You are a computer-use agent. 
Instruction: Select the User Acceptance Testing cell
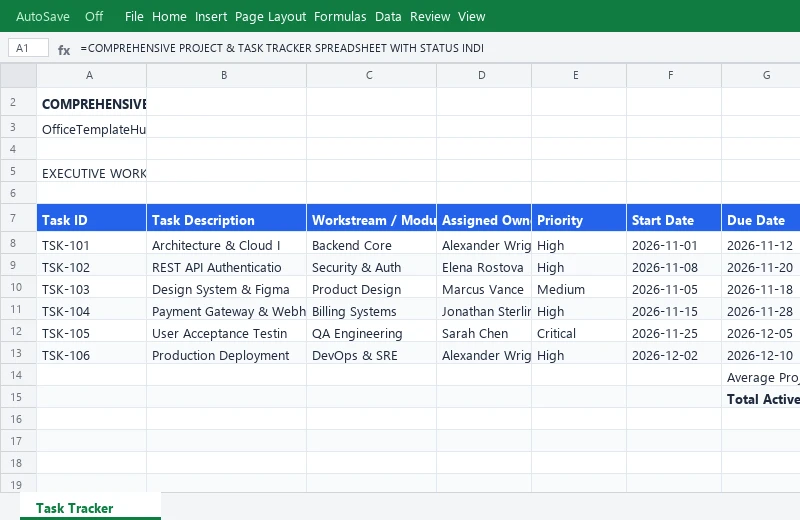227,331
